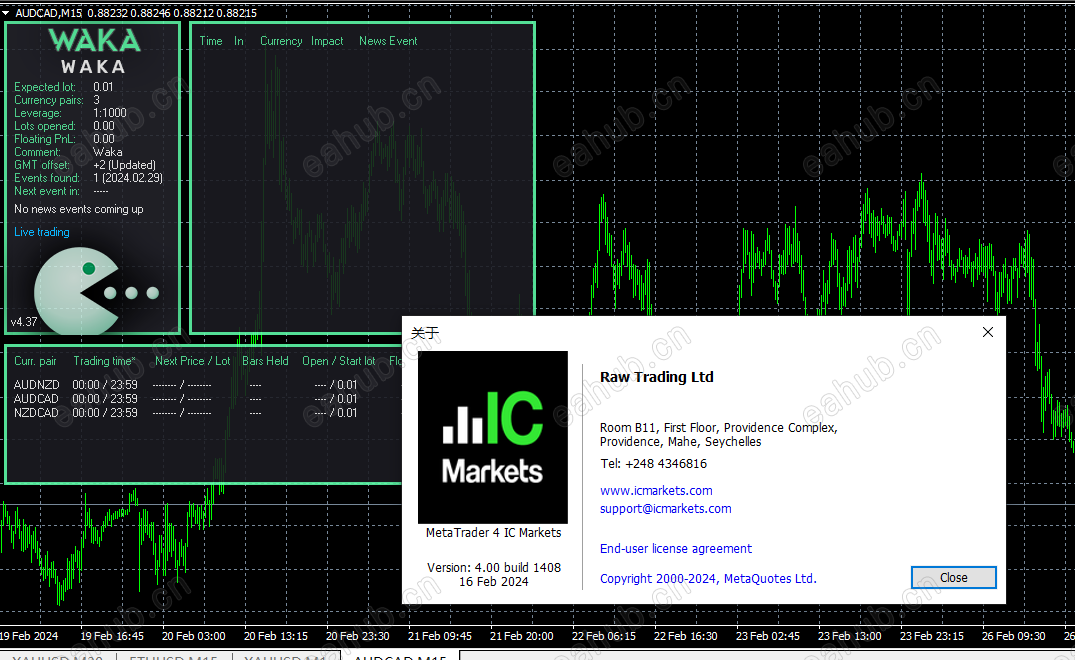Image resolution: width=1075 pixels, height=660 pixels.
Task: Click the Copyright MetaQuotes Ltd. link
Action: tap(708, 578)
